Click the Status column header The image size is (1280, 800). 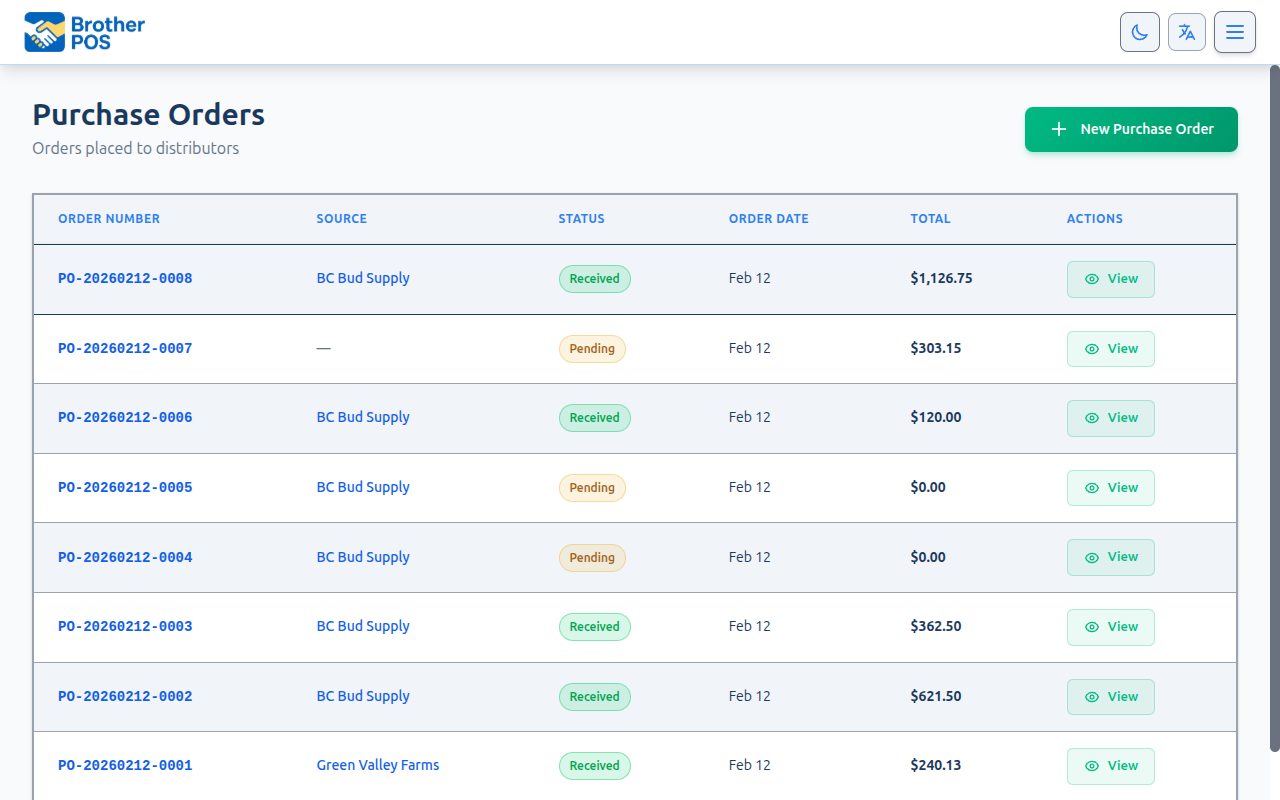click(x=581, y=219)
